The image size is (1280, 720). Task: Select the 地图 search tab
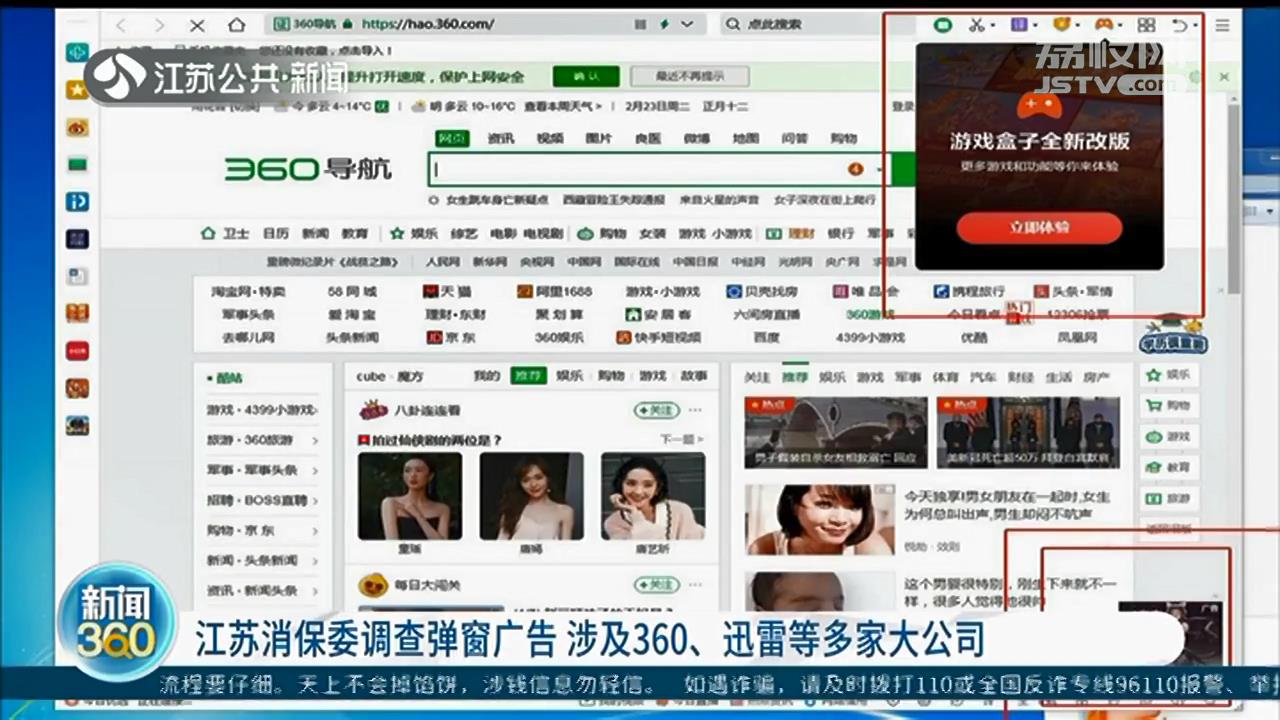pos(746,138)
